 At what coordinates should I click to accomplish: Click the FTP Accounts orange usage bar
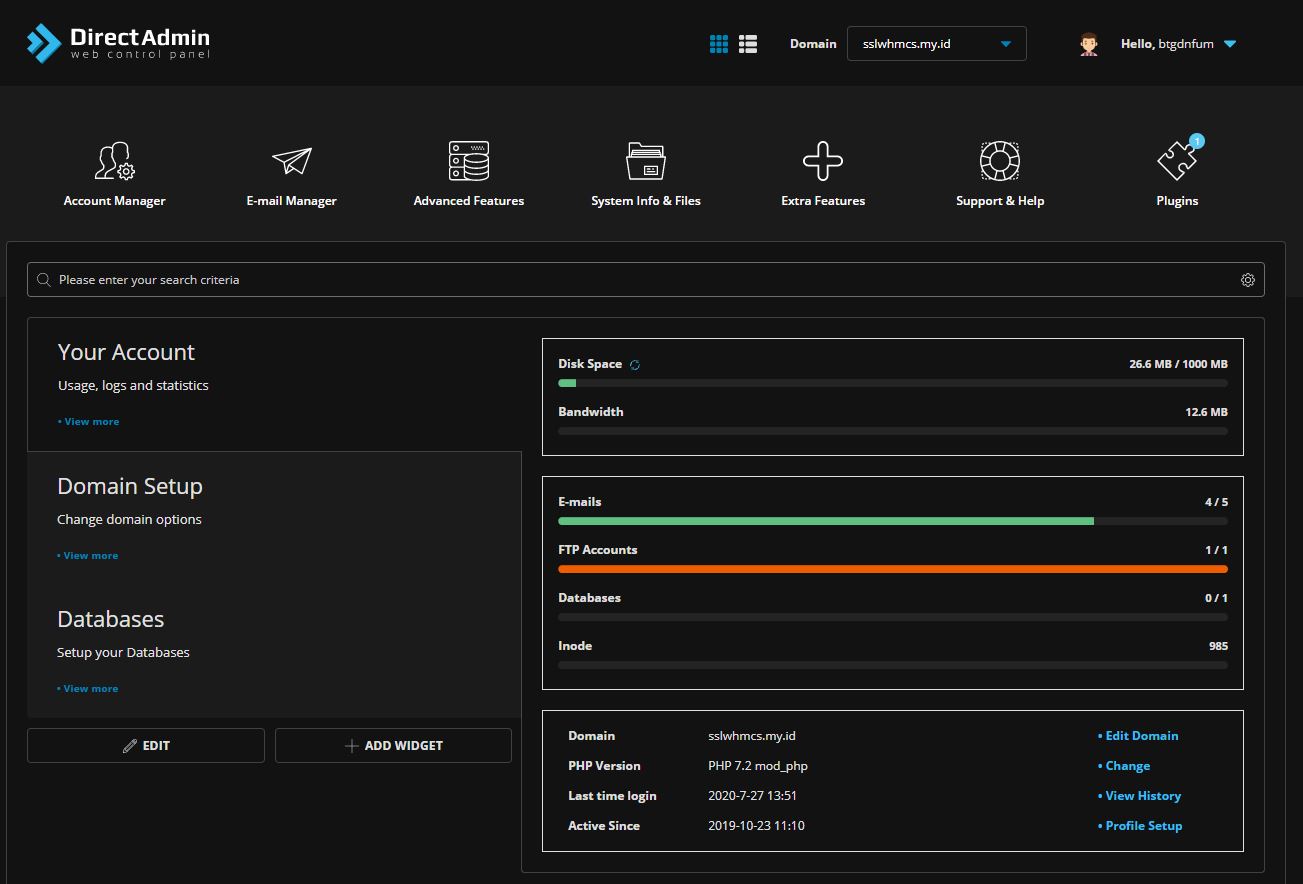(893, 570)
